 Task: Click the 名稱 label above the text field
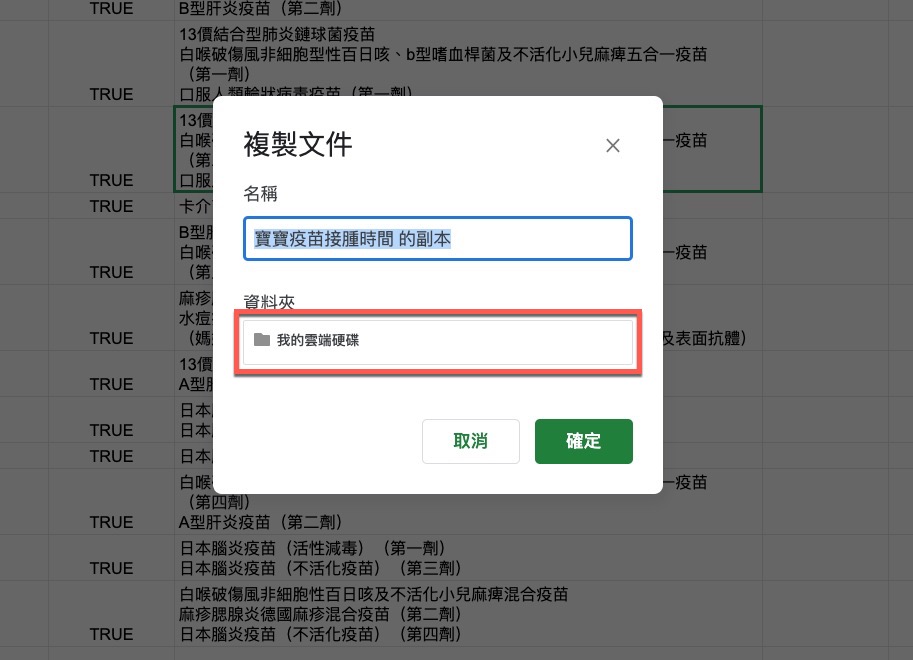tap(260, 193)
